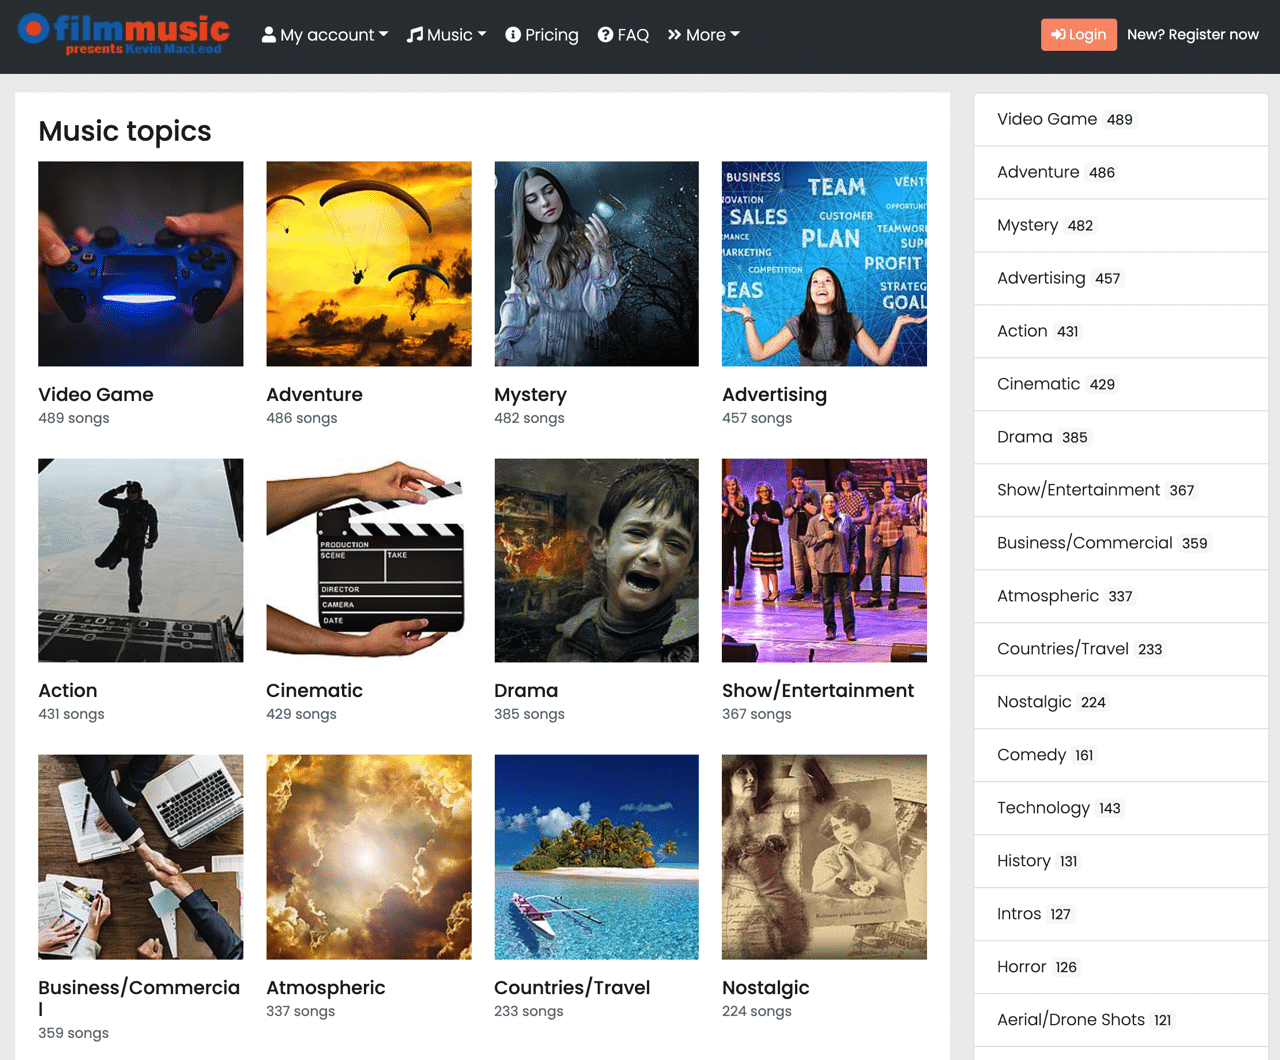Open the Adventure paragliders thumbnail
1280x1060 pixels.
[x=369, y=264]
